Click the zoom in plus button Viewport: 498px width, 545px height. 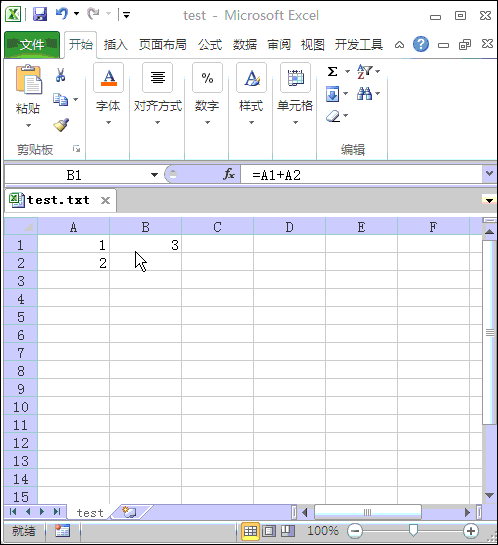471,531
